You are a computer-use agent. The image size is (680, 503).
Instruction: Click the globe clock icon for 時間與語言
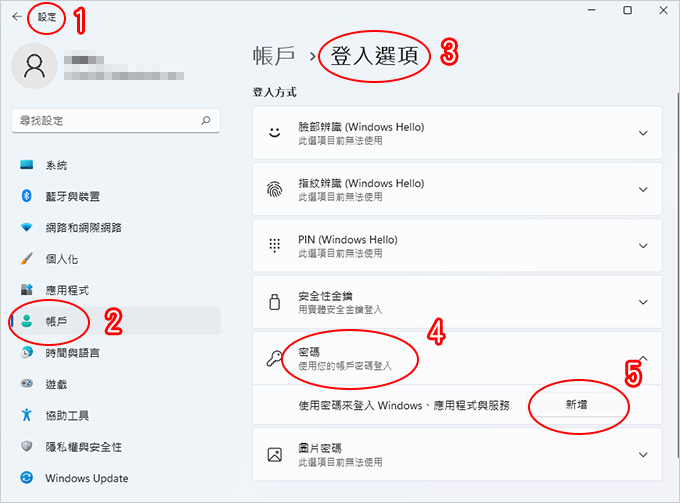(x=27, y=352)
